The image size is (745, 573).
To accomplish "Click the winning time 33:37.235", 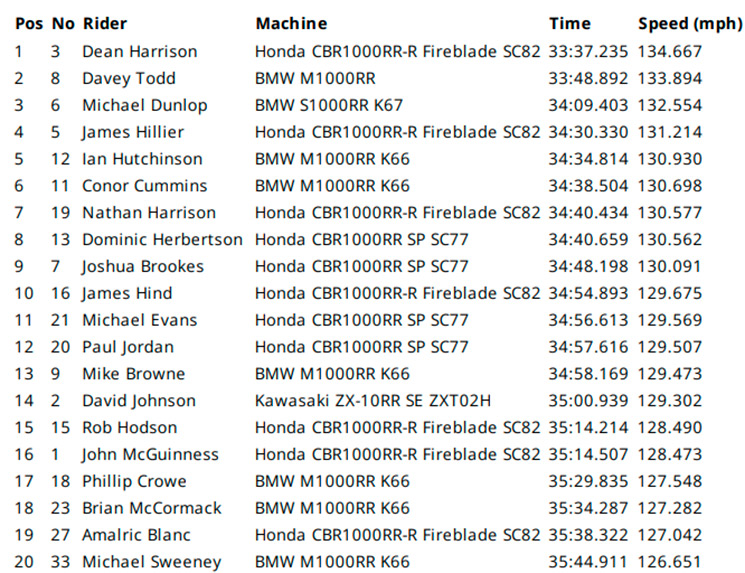I will tap(588, 51).
